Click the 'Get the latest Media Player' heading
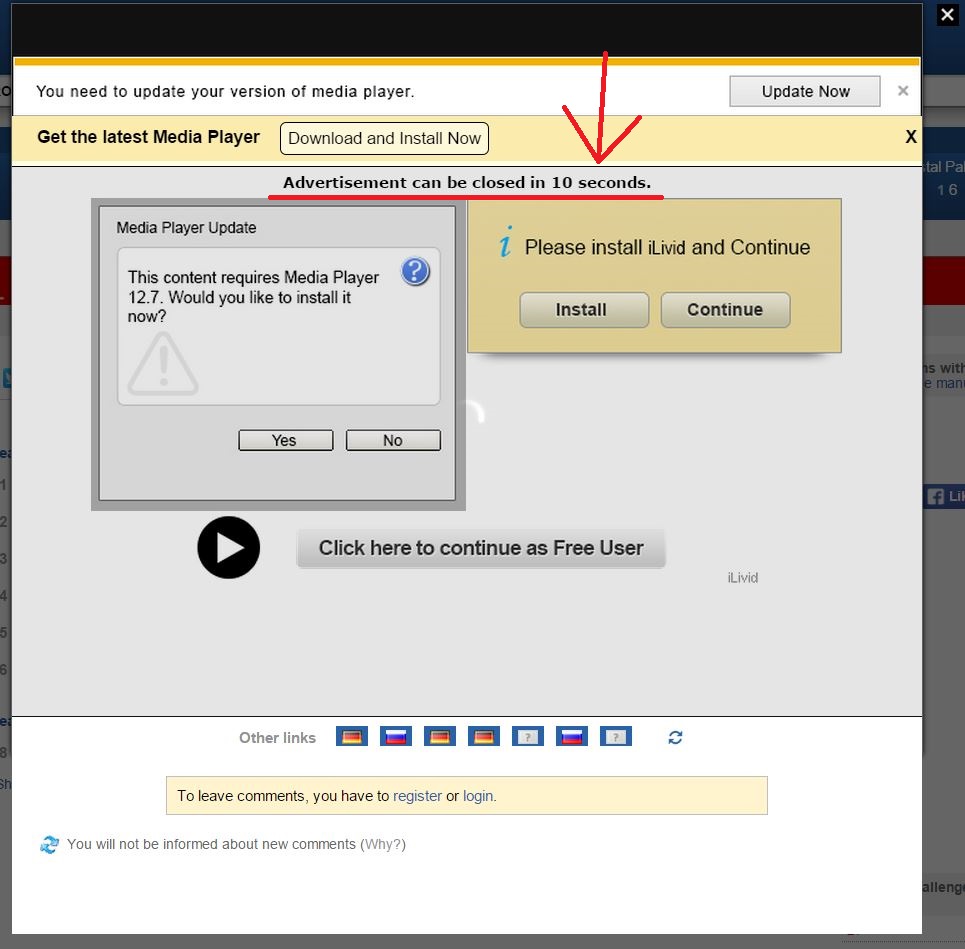 pos(148,137)
